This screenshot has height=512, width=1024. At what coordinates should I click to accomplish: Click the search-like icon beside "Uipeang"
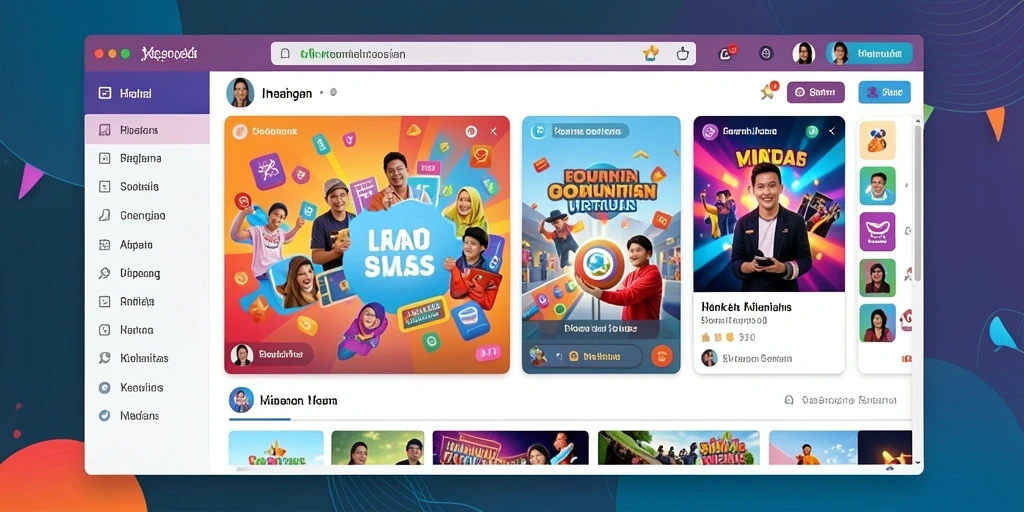(x=104, y=274)
